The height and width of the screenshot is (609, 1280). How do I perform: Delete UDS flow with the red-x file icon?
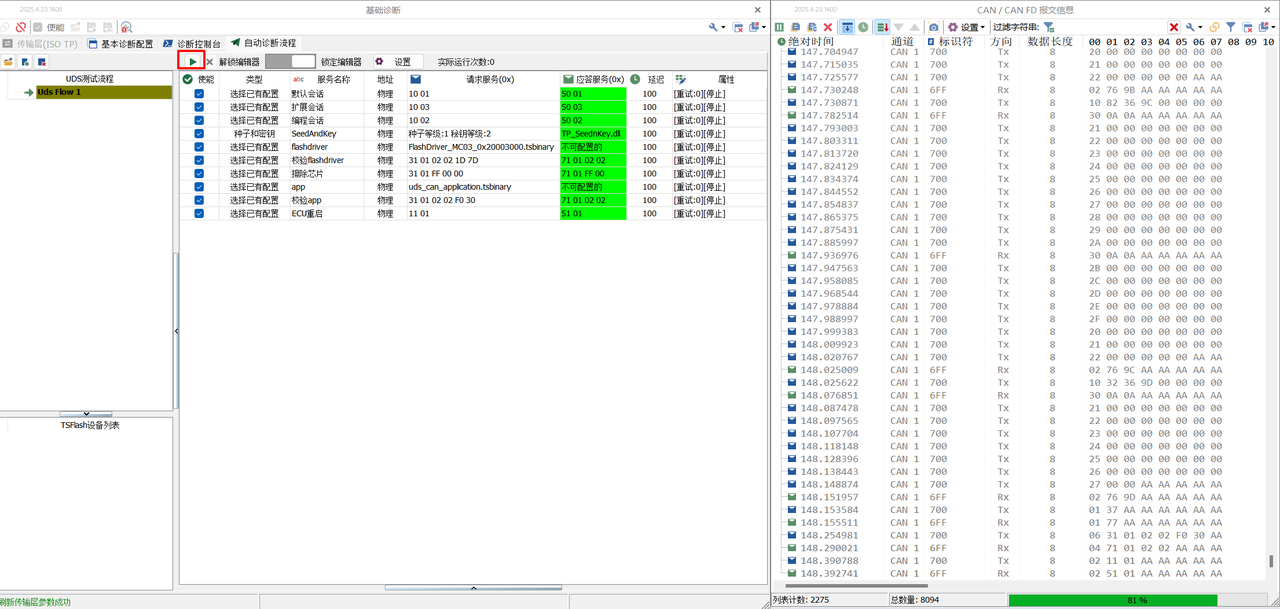[x=41, y=62]
